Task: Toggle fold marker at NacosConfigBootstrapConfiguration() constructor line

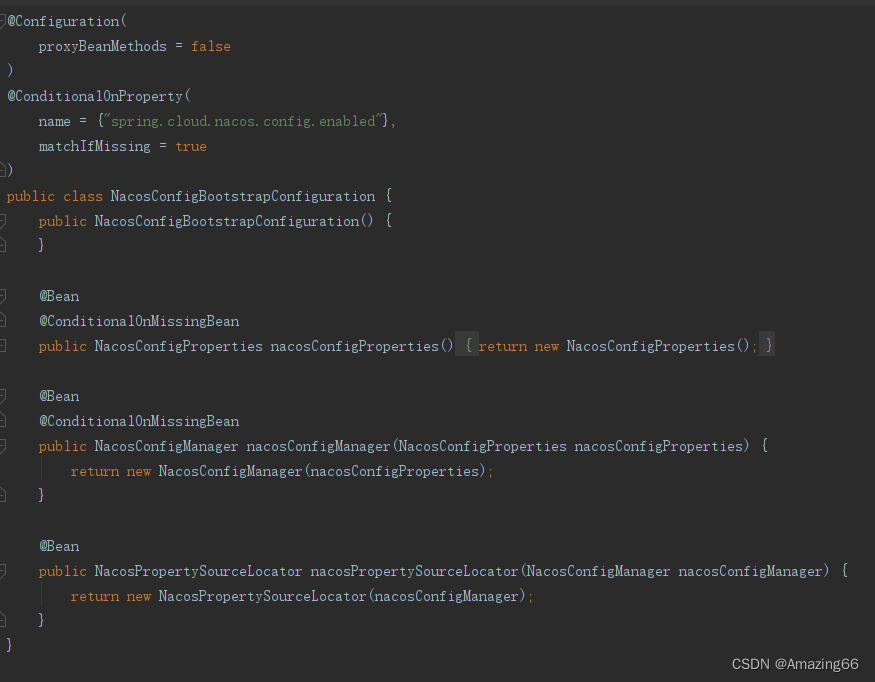Action: pos(2,221)
